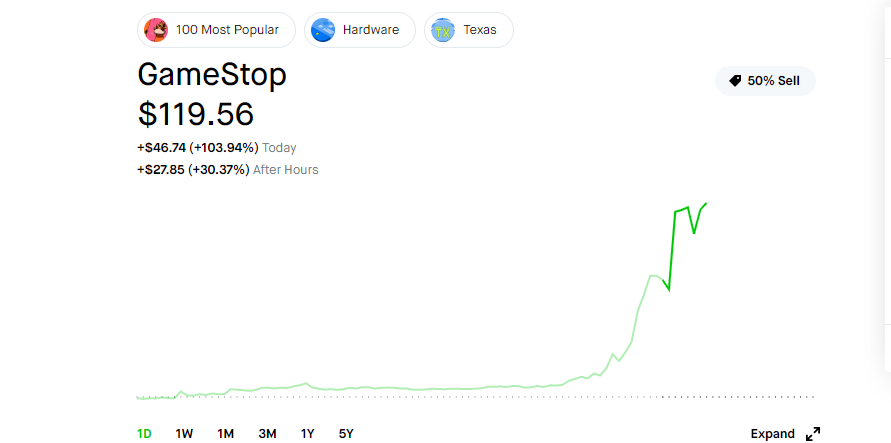Click the chart's bright green after-hours peak
This screenshot has height=443, width=891.
705,204
